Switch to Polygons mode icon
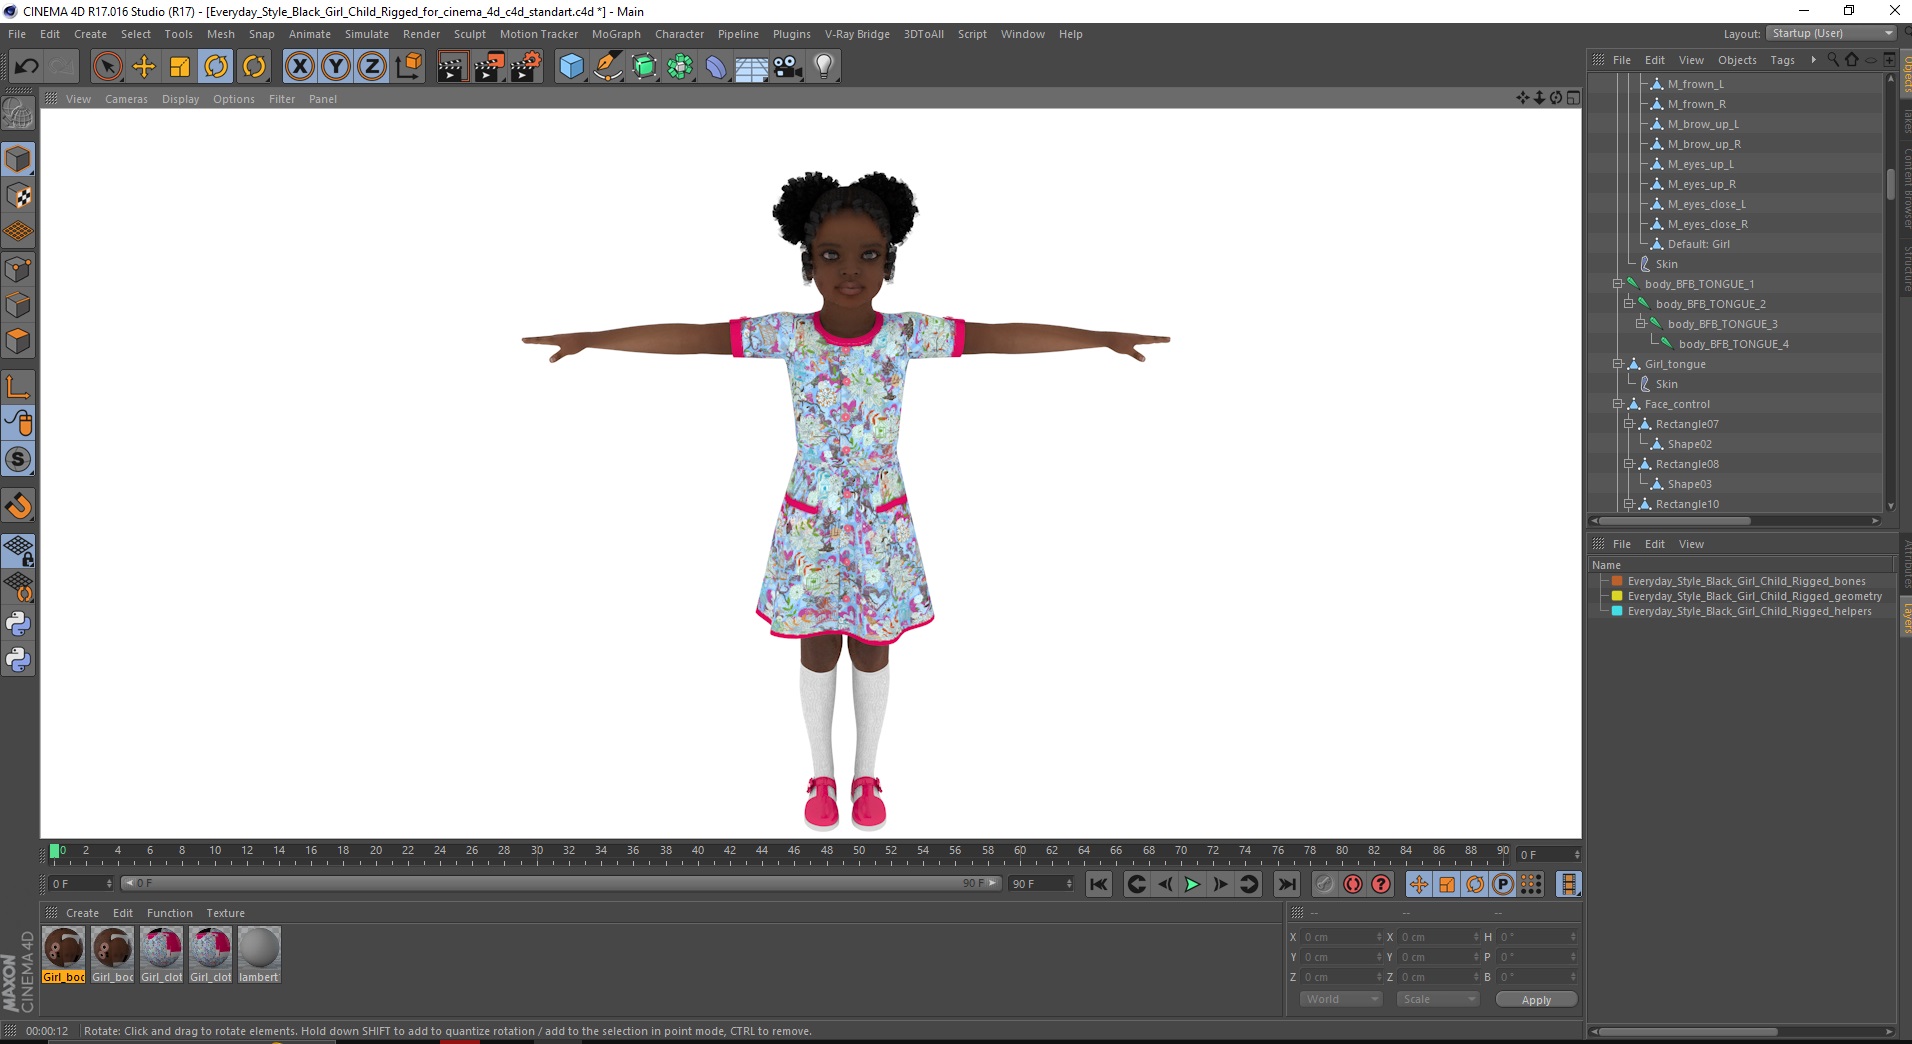1912x1044 pixels. point(18,341)
